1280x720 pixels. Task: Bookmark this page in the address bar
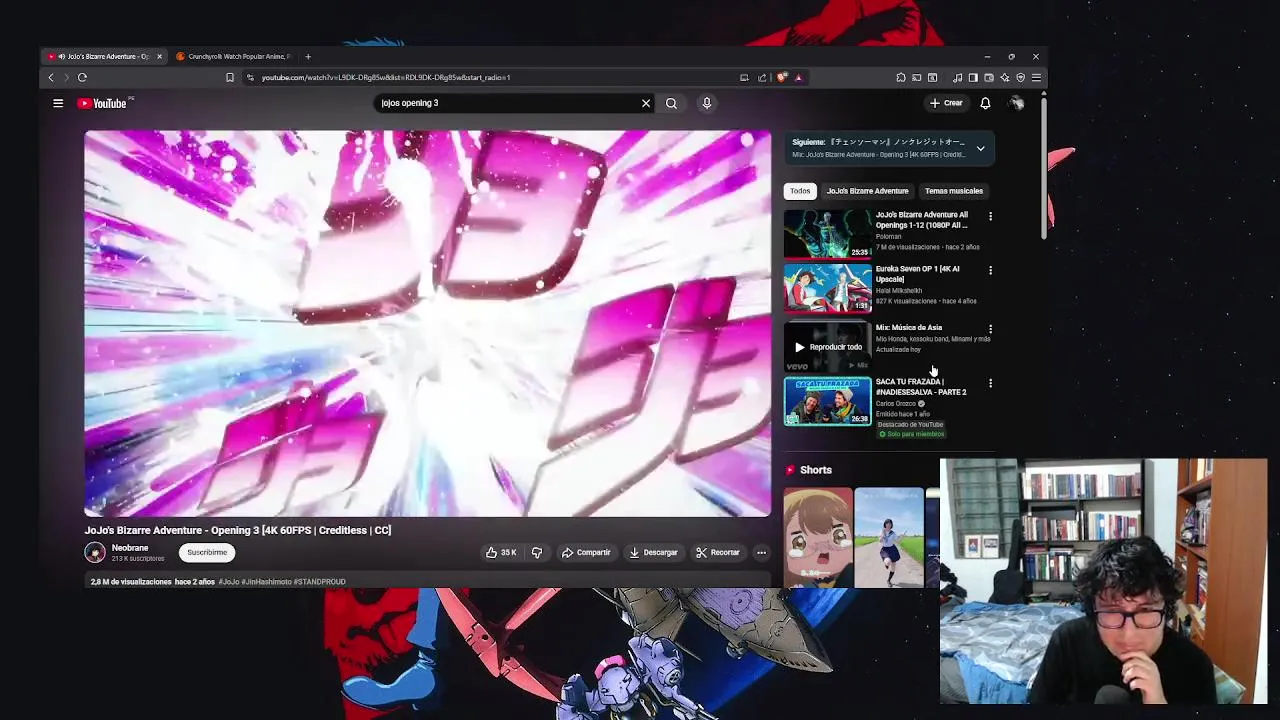[230, 77]
